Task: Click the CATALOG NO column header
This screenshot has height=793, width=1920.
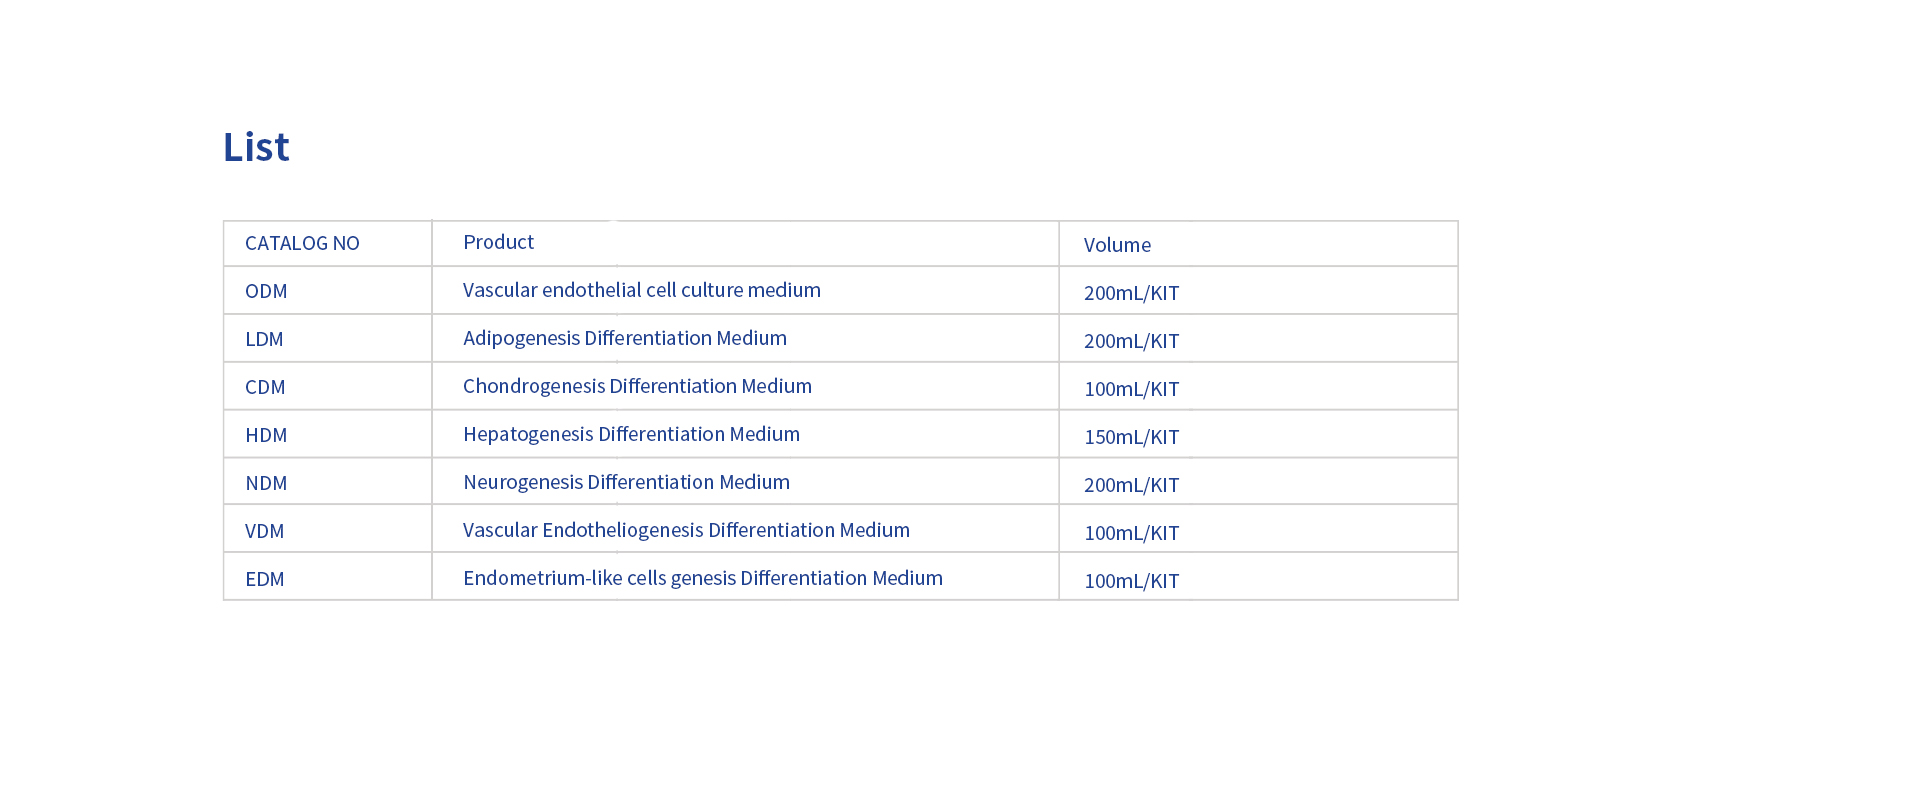Action: click(x=302, y=243)
